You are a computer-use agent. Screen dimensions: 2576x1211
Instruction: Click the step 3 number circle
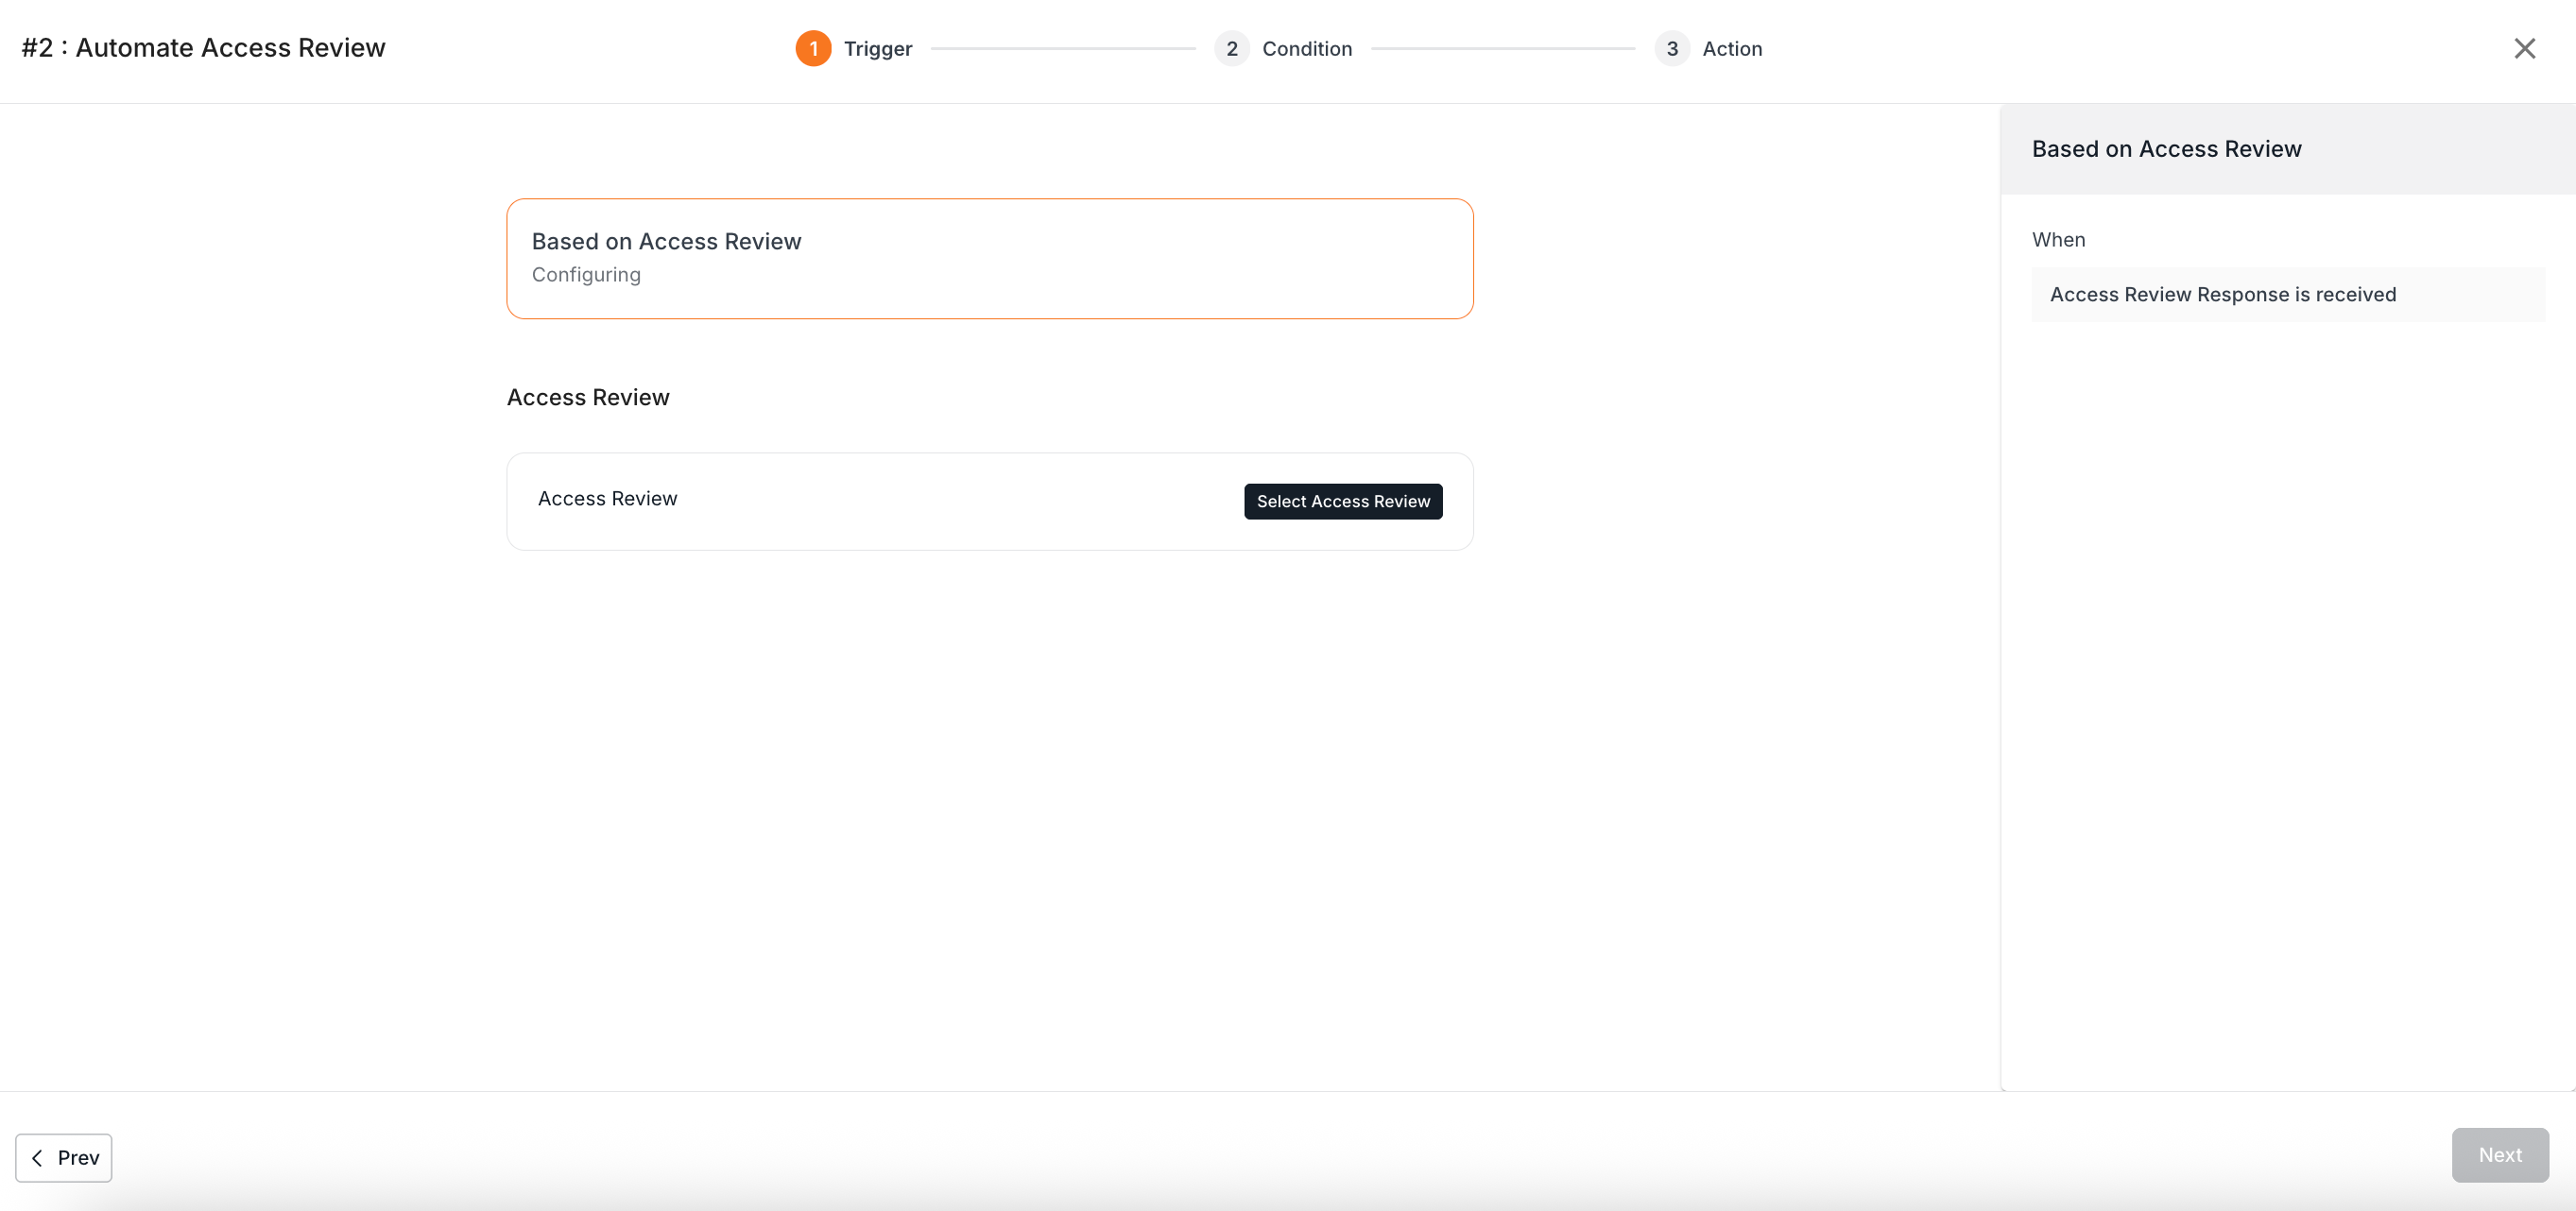1671,48
